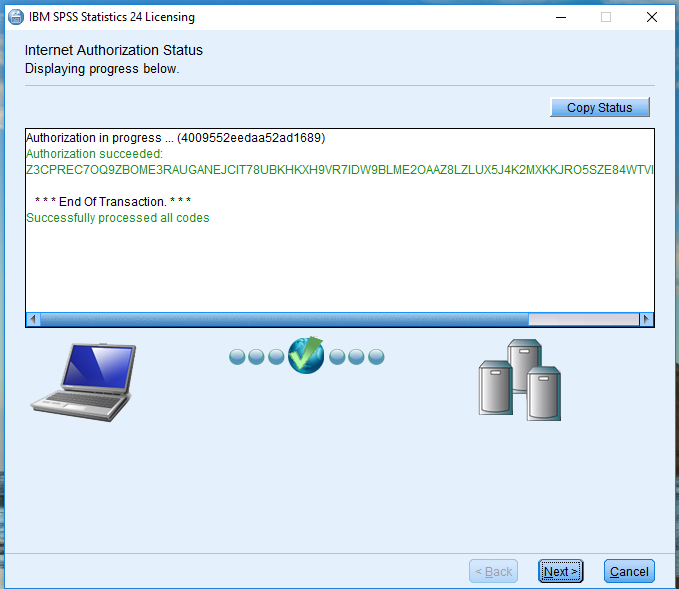Click '* * * End Of Transaction. * * *' line
This screenshot has width=679, height=589.
coord(113,201)
